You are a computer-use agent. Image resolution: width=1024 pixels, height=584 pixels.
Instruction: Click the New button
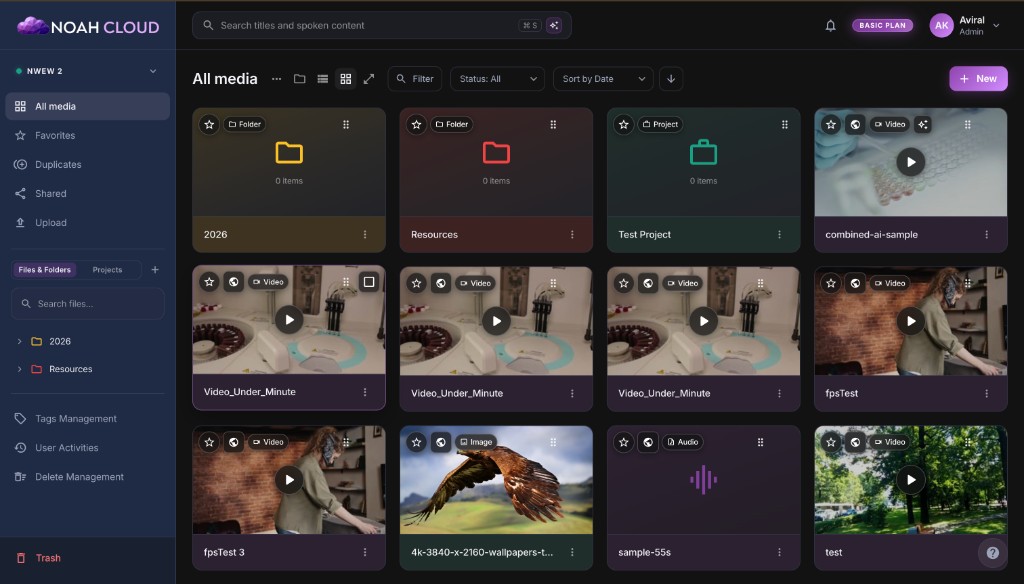tap(978, 78)
